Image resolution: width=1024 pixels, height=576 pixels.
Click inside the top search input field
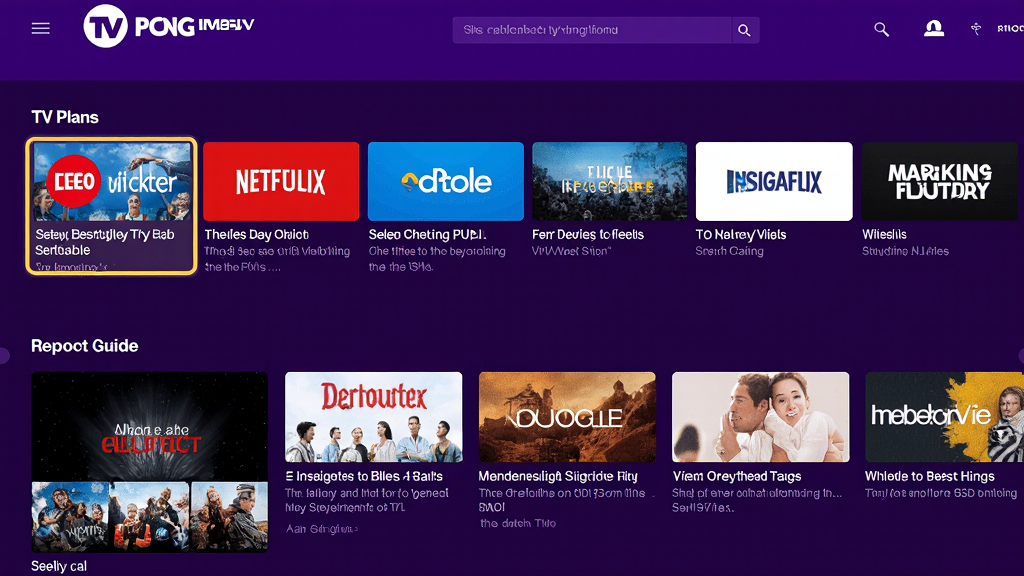click(x=590, y=30)
